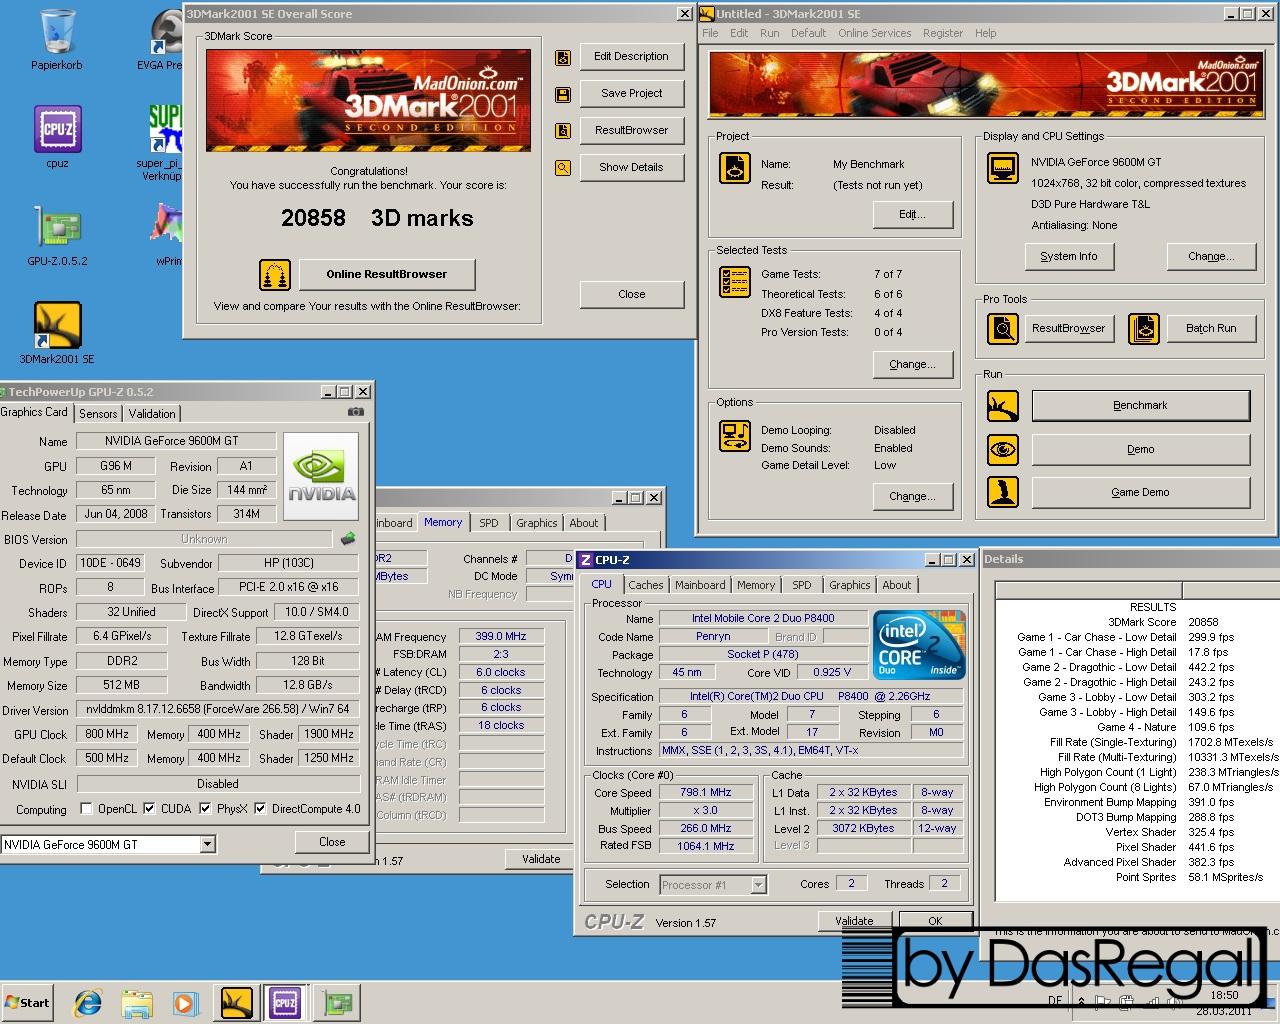Click Change button under Selected Tests
Image resolution: width=1280 pixels, height=1024 pixels.
tap(912, 364)
